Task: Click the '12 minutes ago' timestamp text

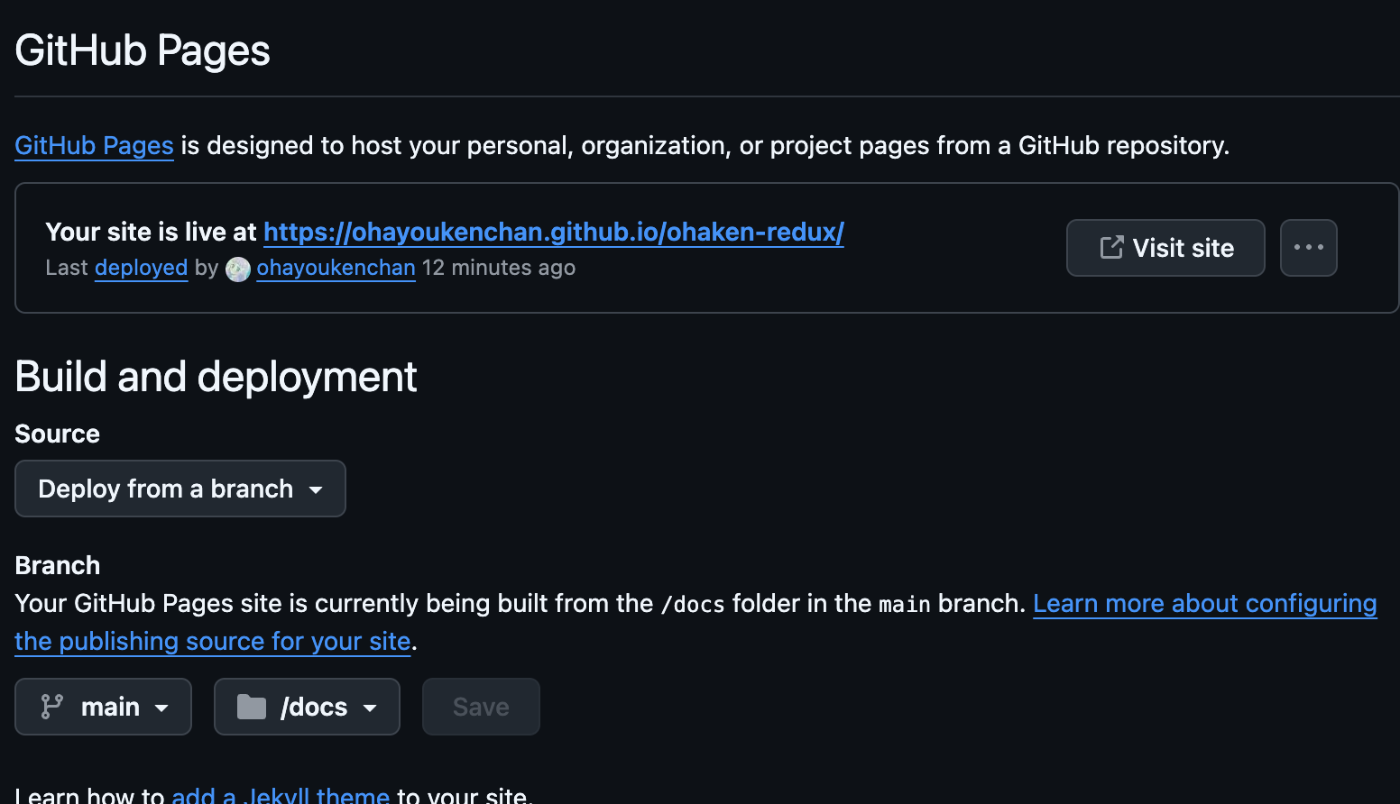Action: 498,268
